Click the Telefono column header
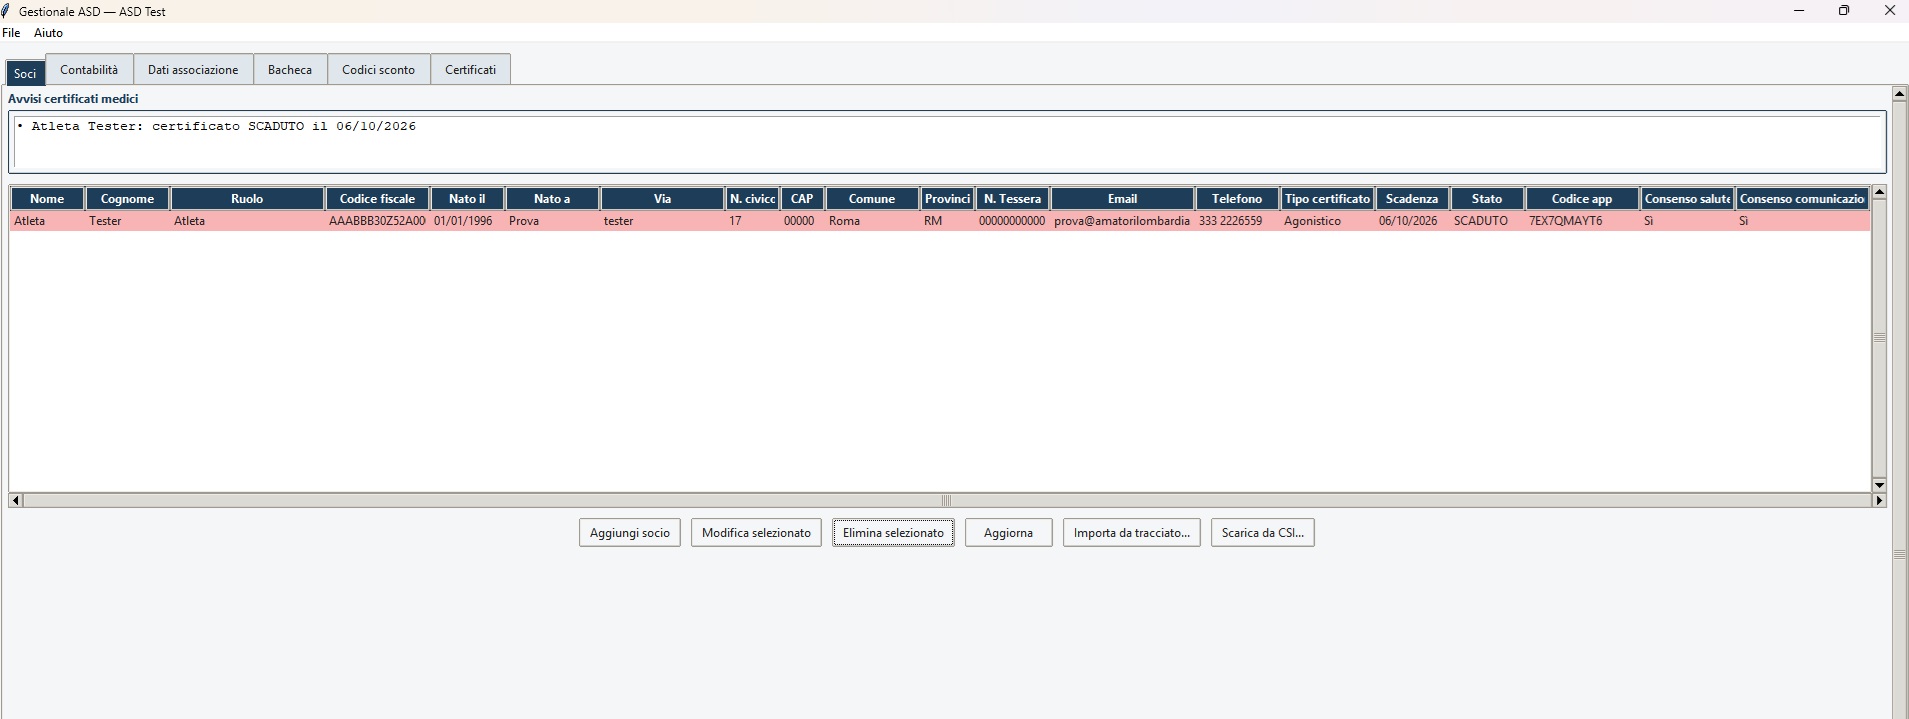1909x719 pixels. coord(1237,199)
